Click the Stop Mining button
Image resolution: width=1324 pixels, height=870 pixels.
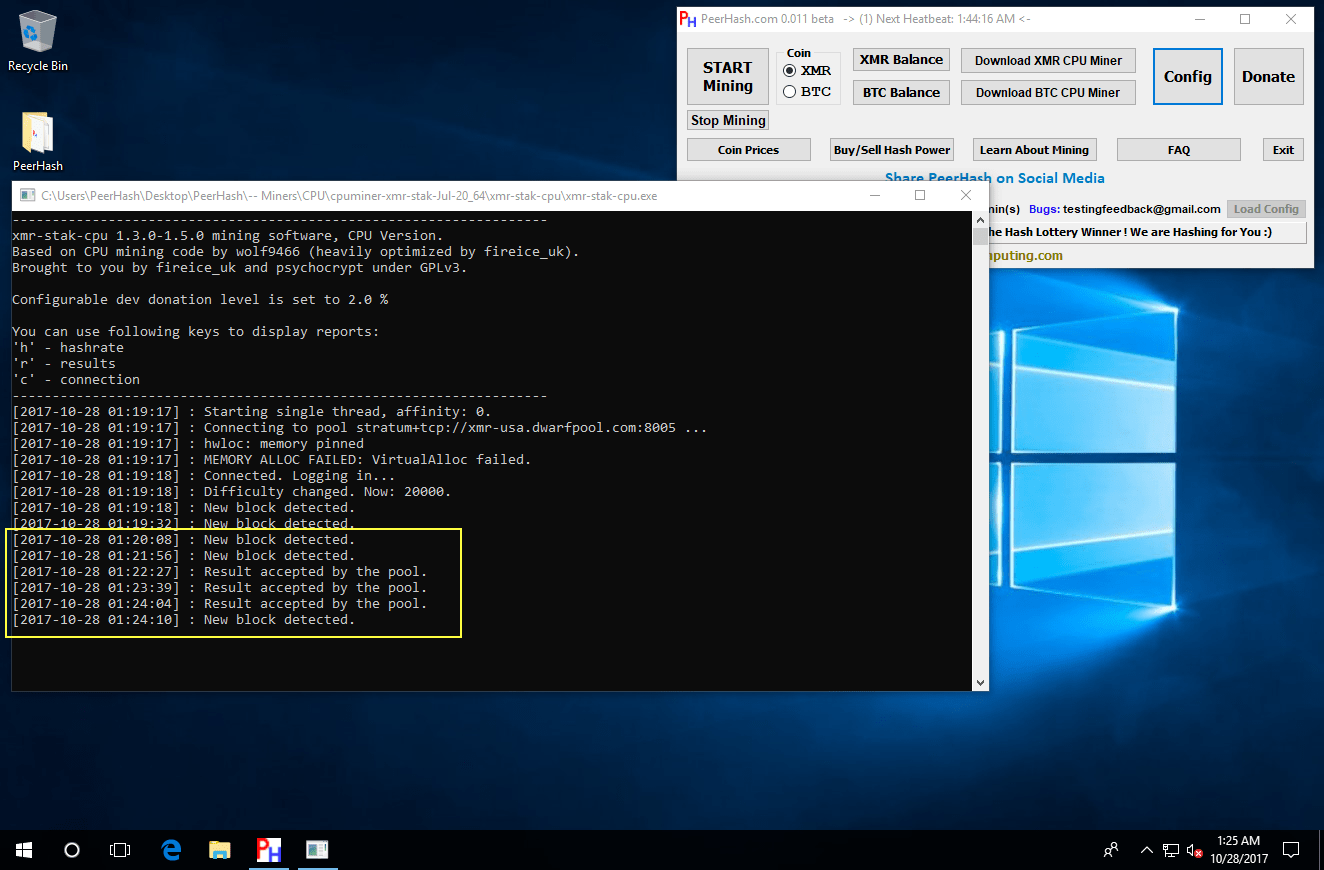click(x=728, y=120)
